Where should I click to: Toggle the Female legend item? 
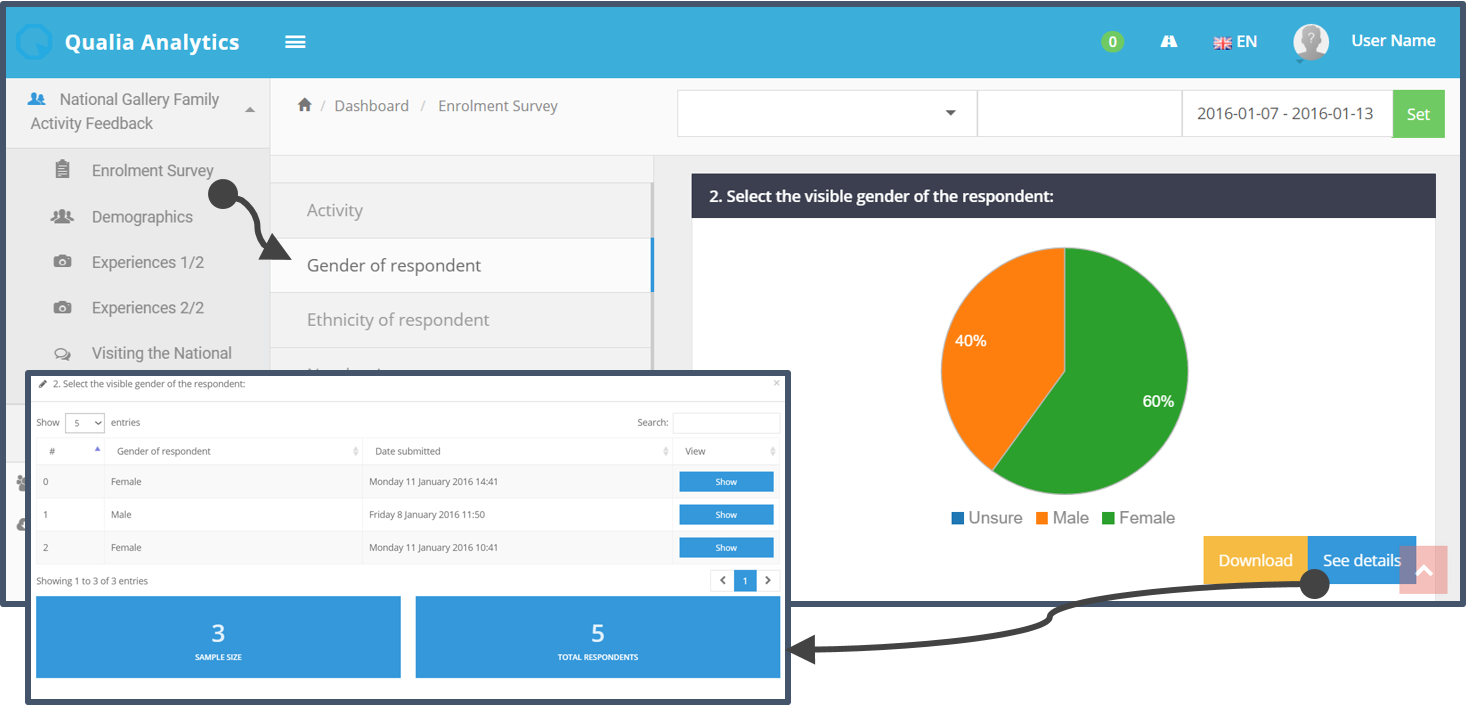pos(1137,518)
